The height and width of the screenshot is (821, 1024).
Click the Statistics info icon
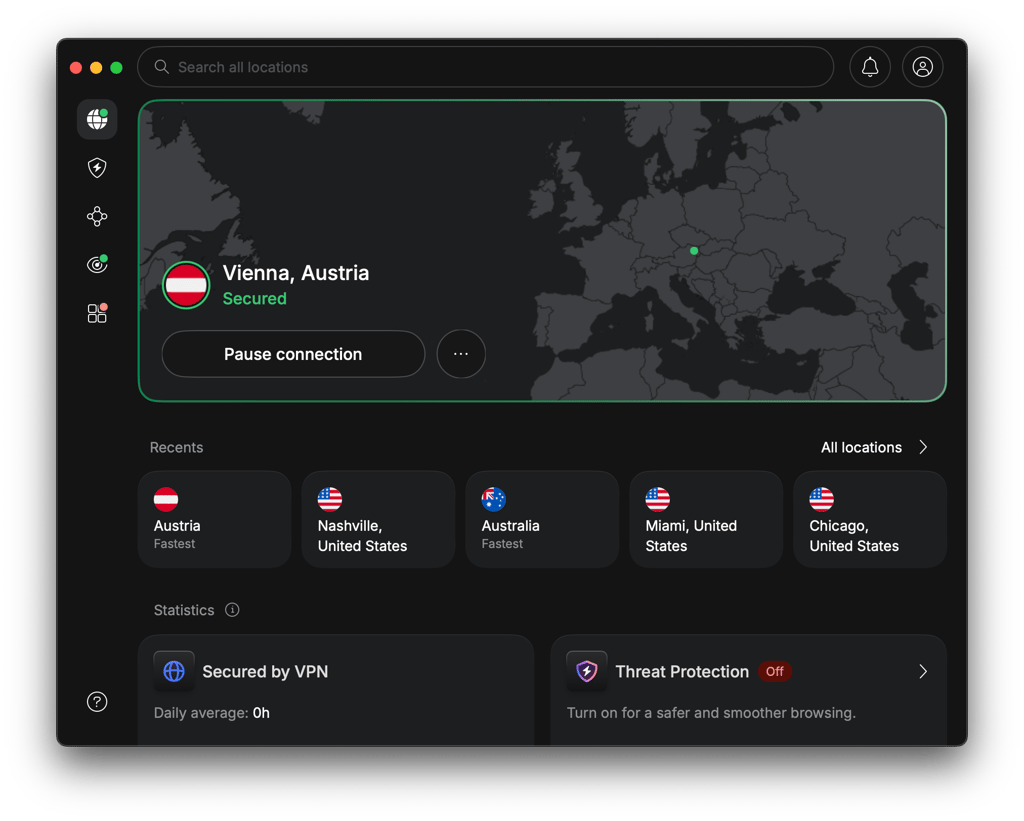tap(232, 609)
